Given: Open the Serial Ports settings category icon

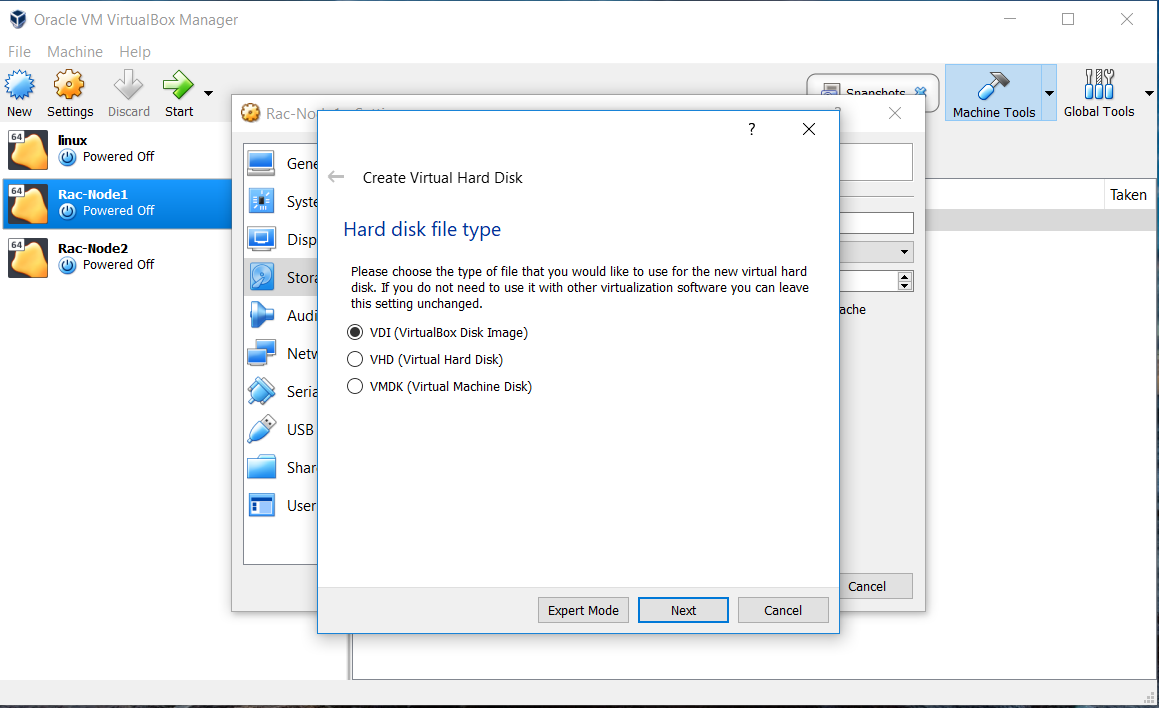Looking at the screenshot, I should point(262,392).
